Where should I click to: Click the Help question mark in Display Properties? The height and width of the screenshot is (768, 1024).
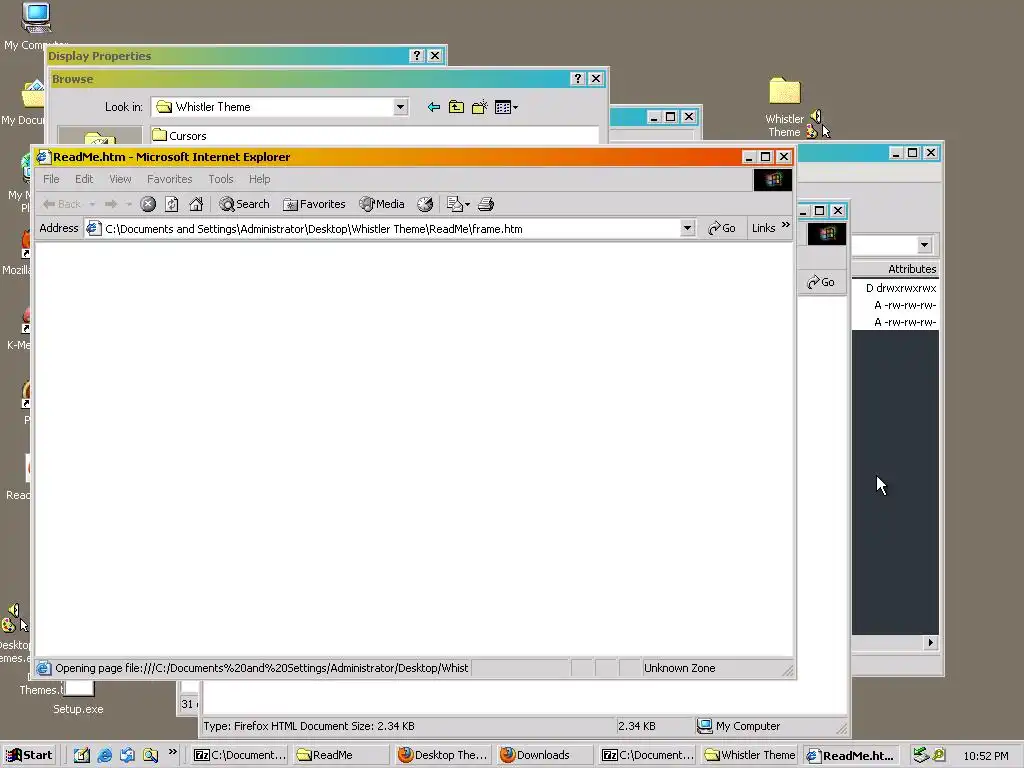tap(417, 56)
